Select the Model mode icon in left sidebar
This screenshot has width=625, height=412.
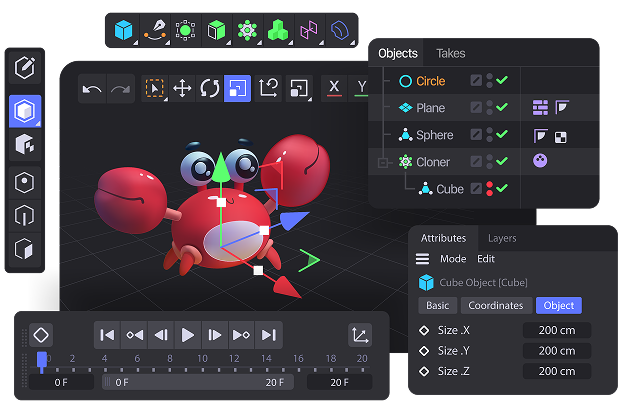click(25, 111)
